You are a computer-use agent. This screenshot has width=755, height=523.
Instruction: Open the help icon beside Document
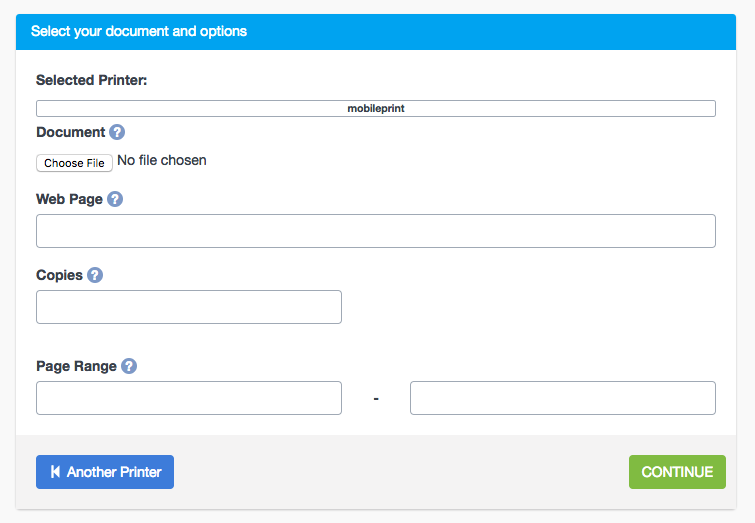(x=117, y=132)
